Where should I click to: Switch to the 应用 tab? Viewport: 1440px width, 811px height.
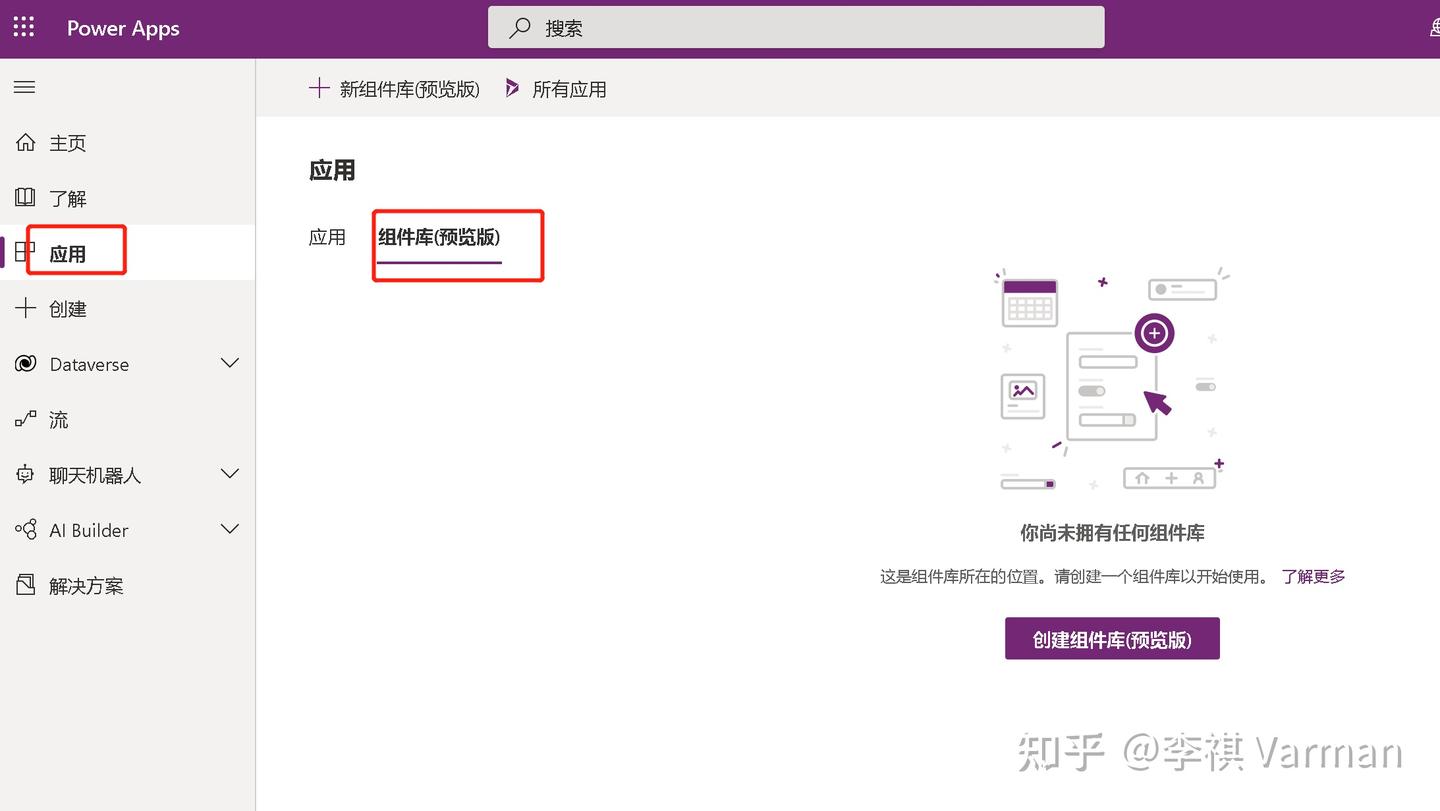327,237
